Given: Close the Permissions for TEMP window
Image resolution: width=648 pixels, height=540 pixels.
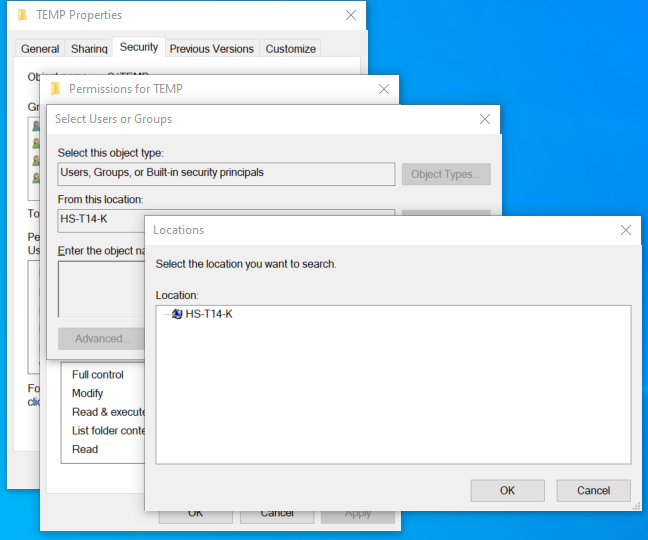Looking at the screenshot, I should pos(384,89).
